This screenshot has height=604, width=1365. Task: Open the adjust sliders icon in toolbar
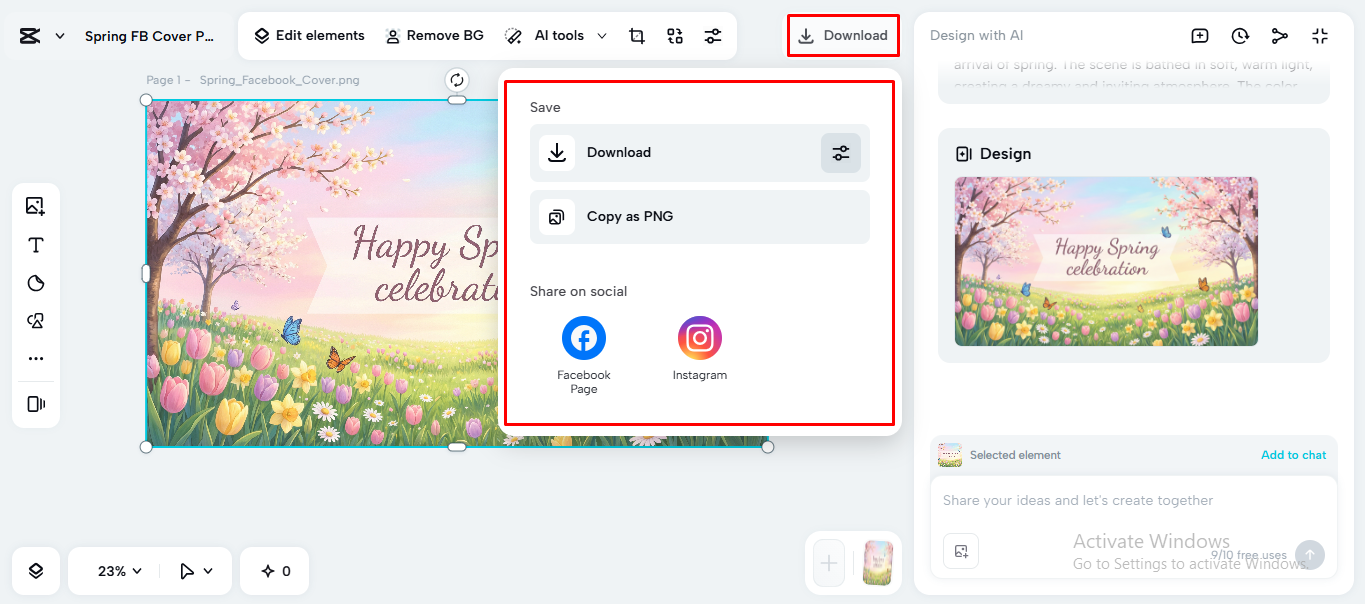click(713, 36)
